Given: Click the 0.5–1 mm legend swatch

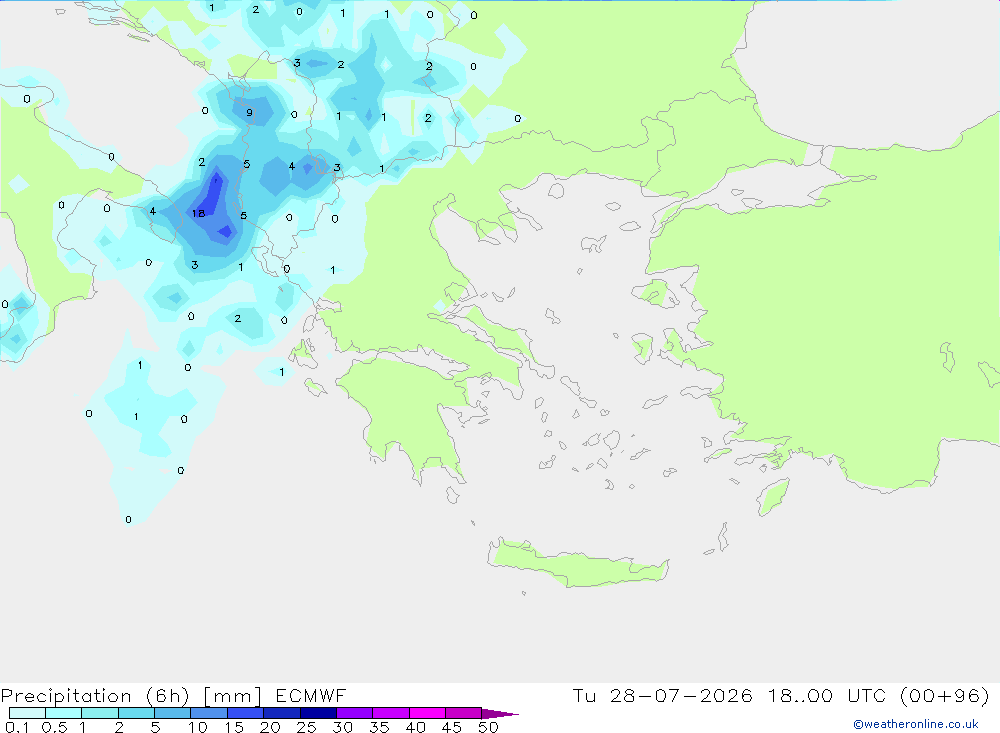Looking at the screenshot, I should pos(64,713).
